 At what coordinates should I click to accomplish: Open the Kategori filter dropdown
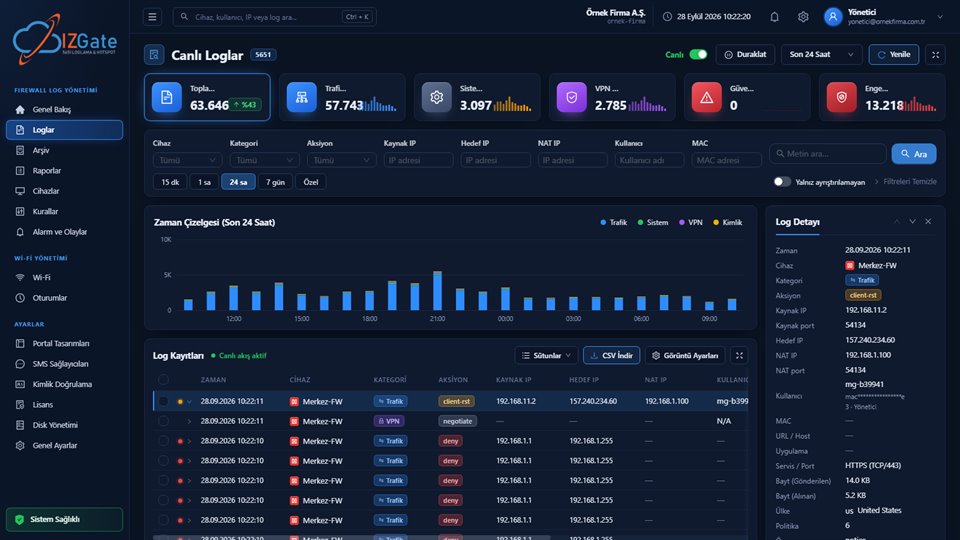(264, 160)
